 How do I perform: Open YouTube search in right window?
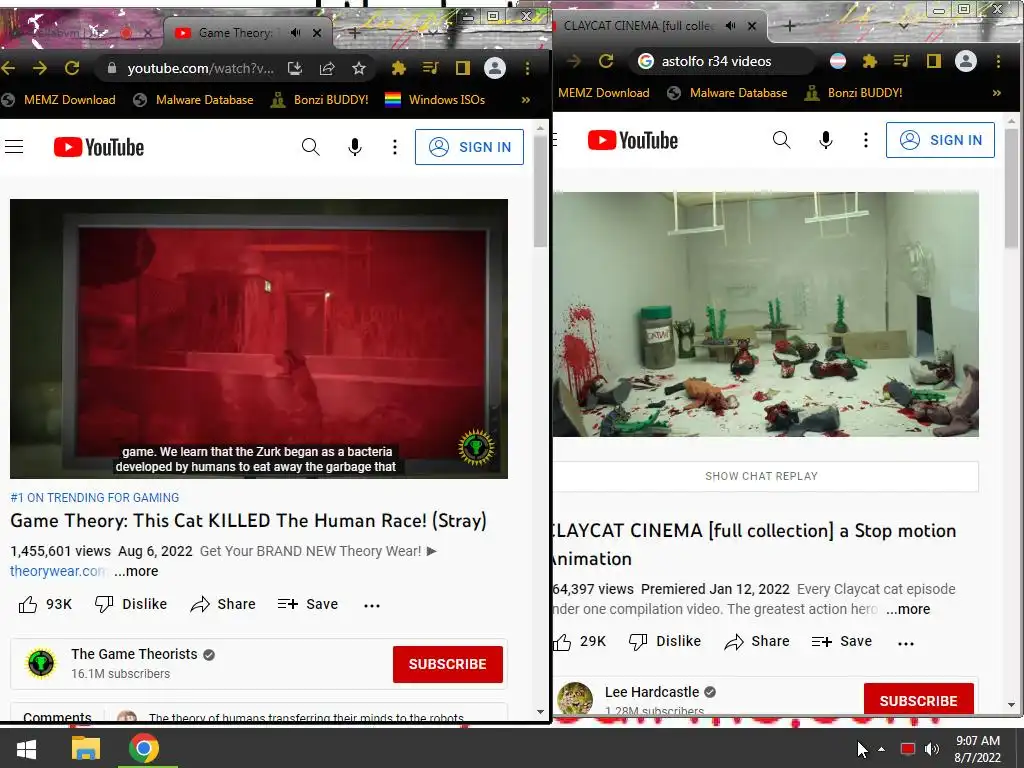782,140
